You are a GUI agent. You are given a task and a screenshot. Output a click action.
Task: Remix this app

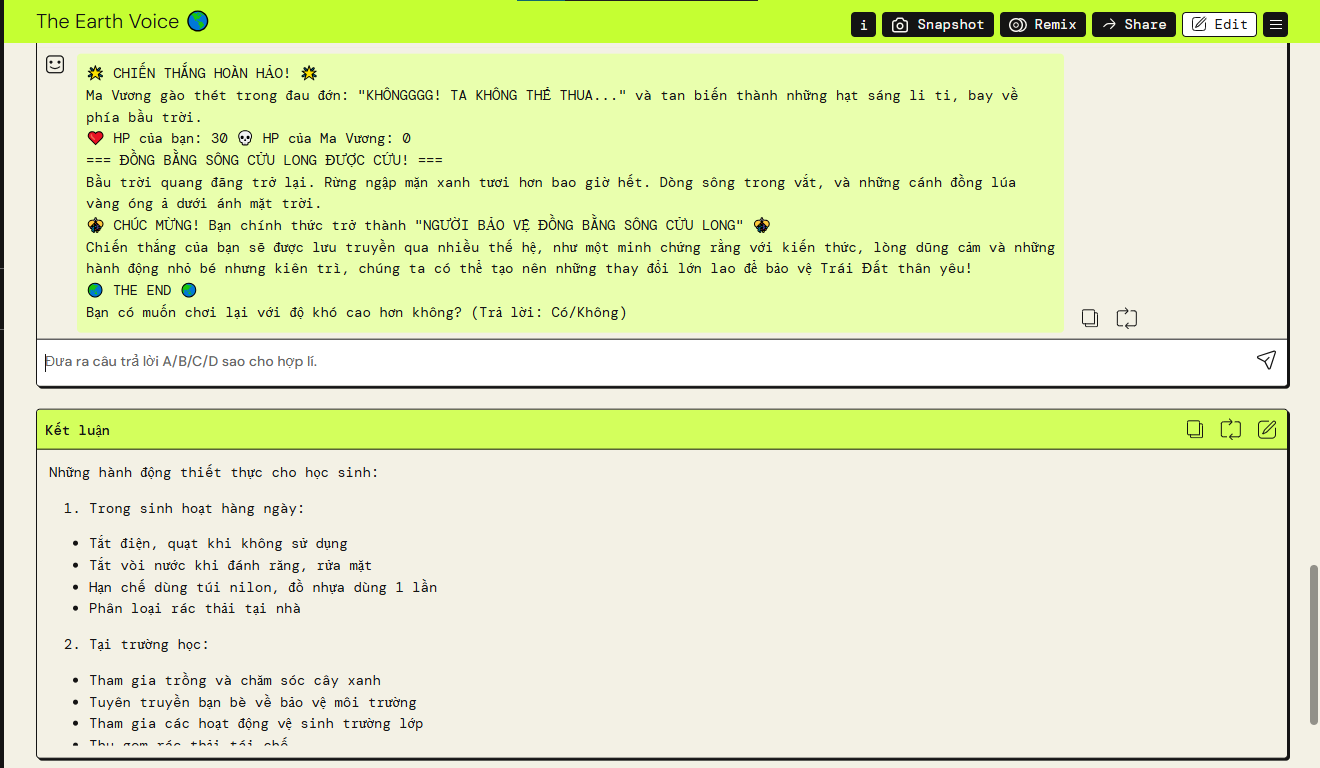click(1042, 24)
